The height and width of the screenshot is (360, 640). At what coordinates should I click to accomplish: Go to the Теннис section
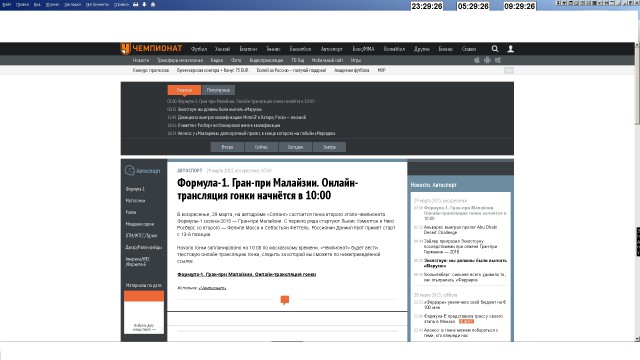[273, 49]
